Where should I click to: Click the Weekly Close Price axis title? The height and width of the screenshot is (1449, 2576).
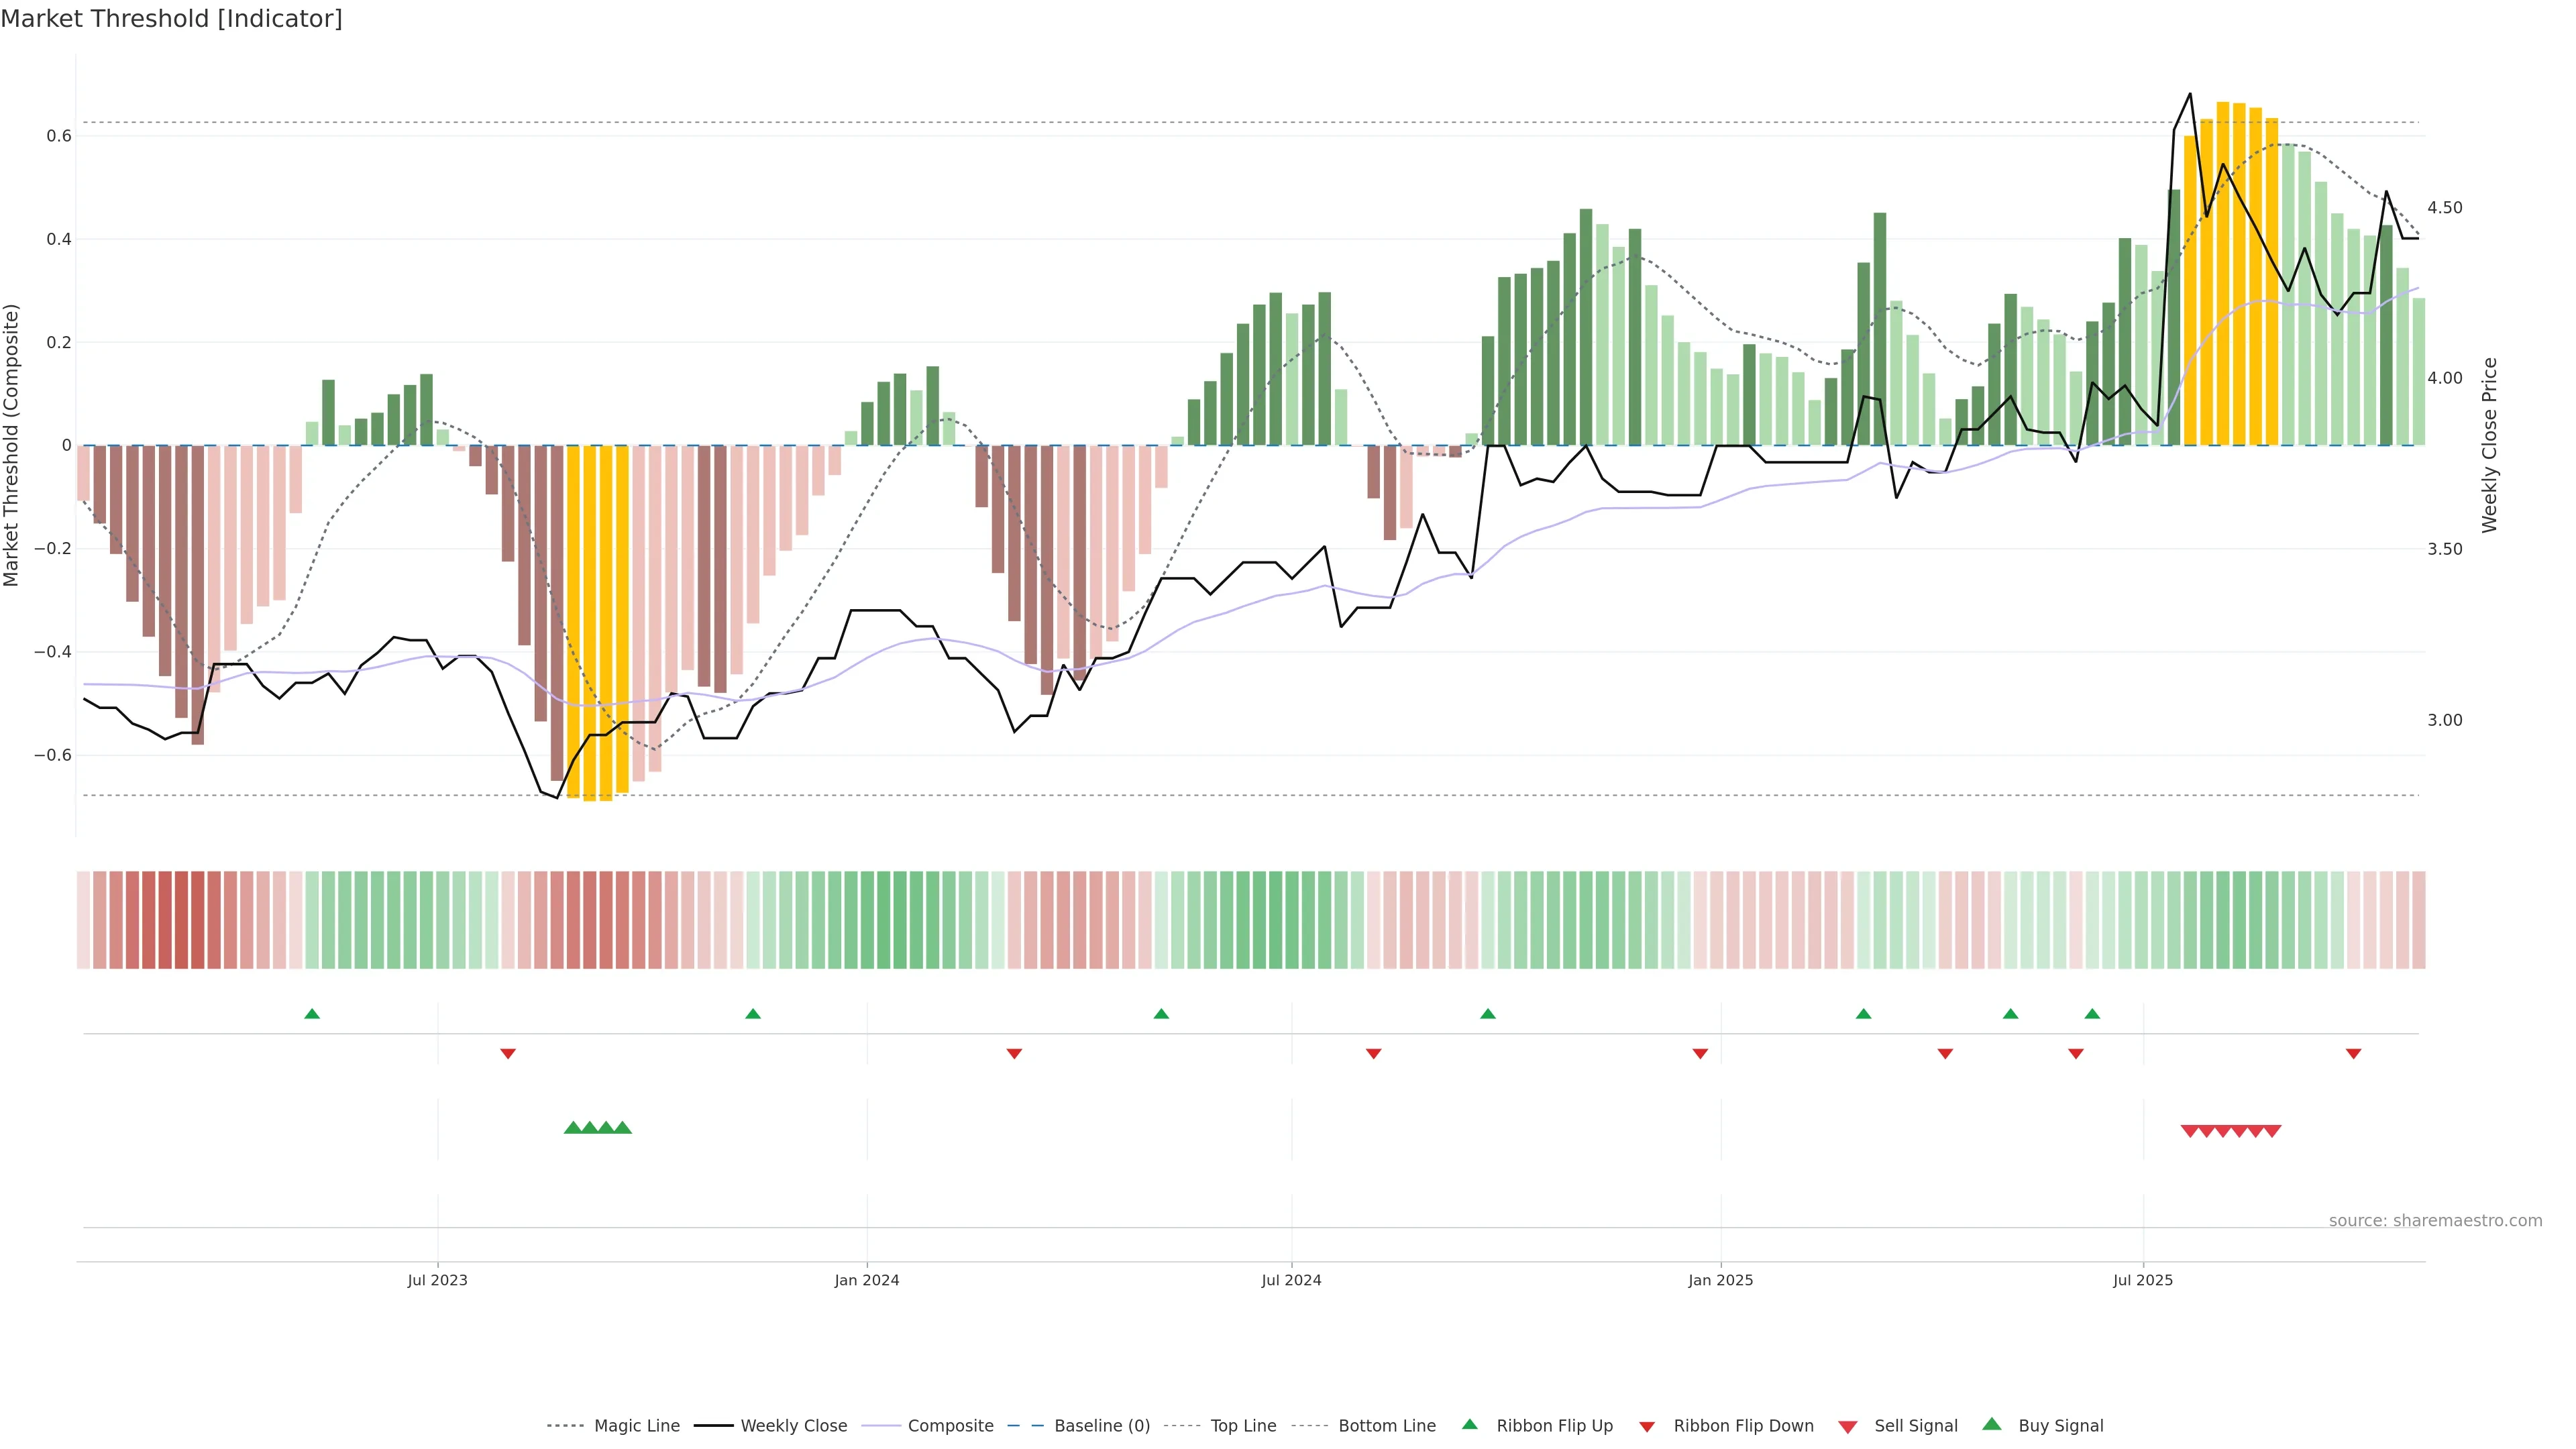[2489, 445]
